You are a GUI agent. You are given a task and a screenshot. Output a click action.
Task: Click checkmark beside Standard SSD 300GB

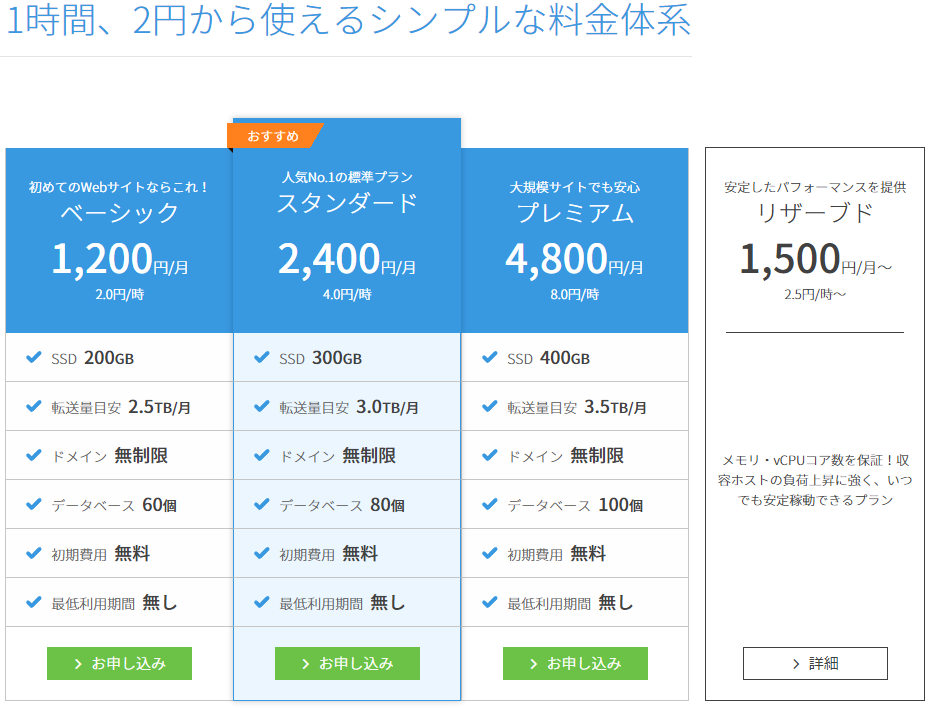coord(262,358)
